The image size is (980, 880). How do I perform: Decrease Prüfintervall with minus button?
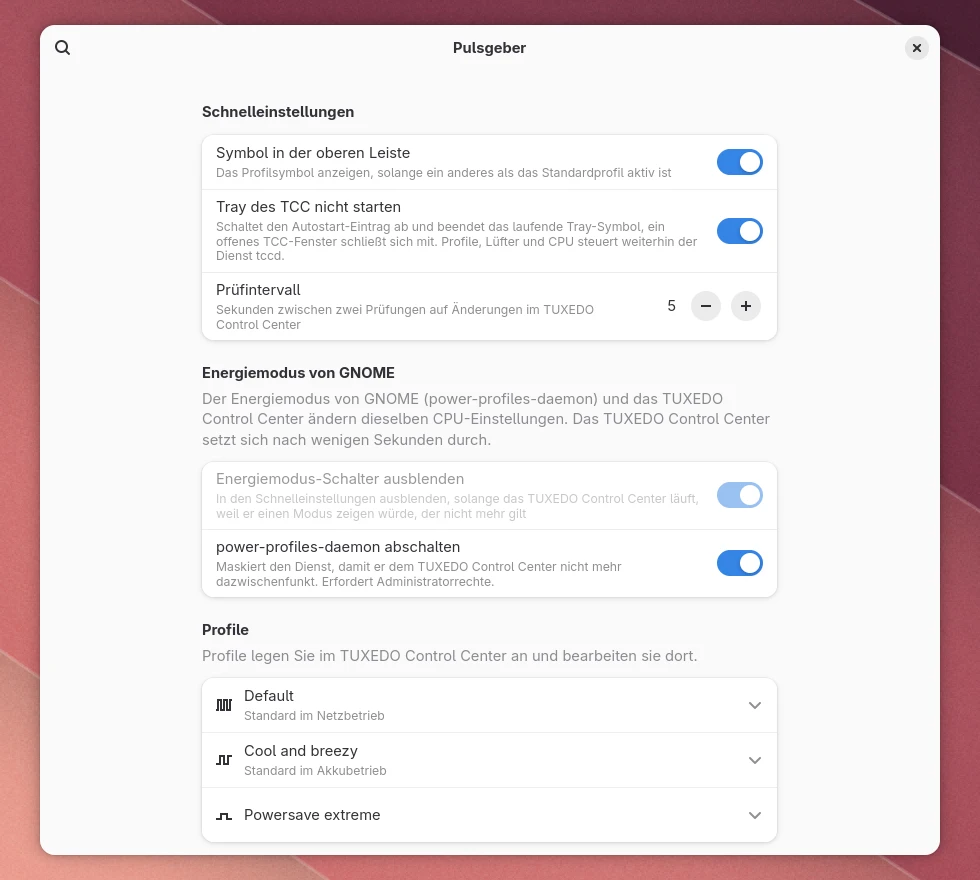click(x=706, y=306)
